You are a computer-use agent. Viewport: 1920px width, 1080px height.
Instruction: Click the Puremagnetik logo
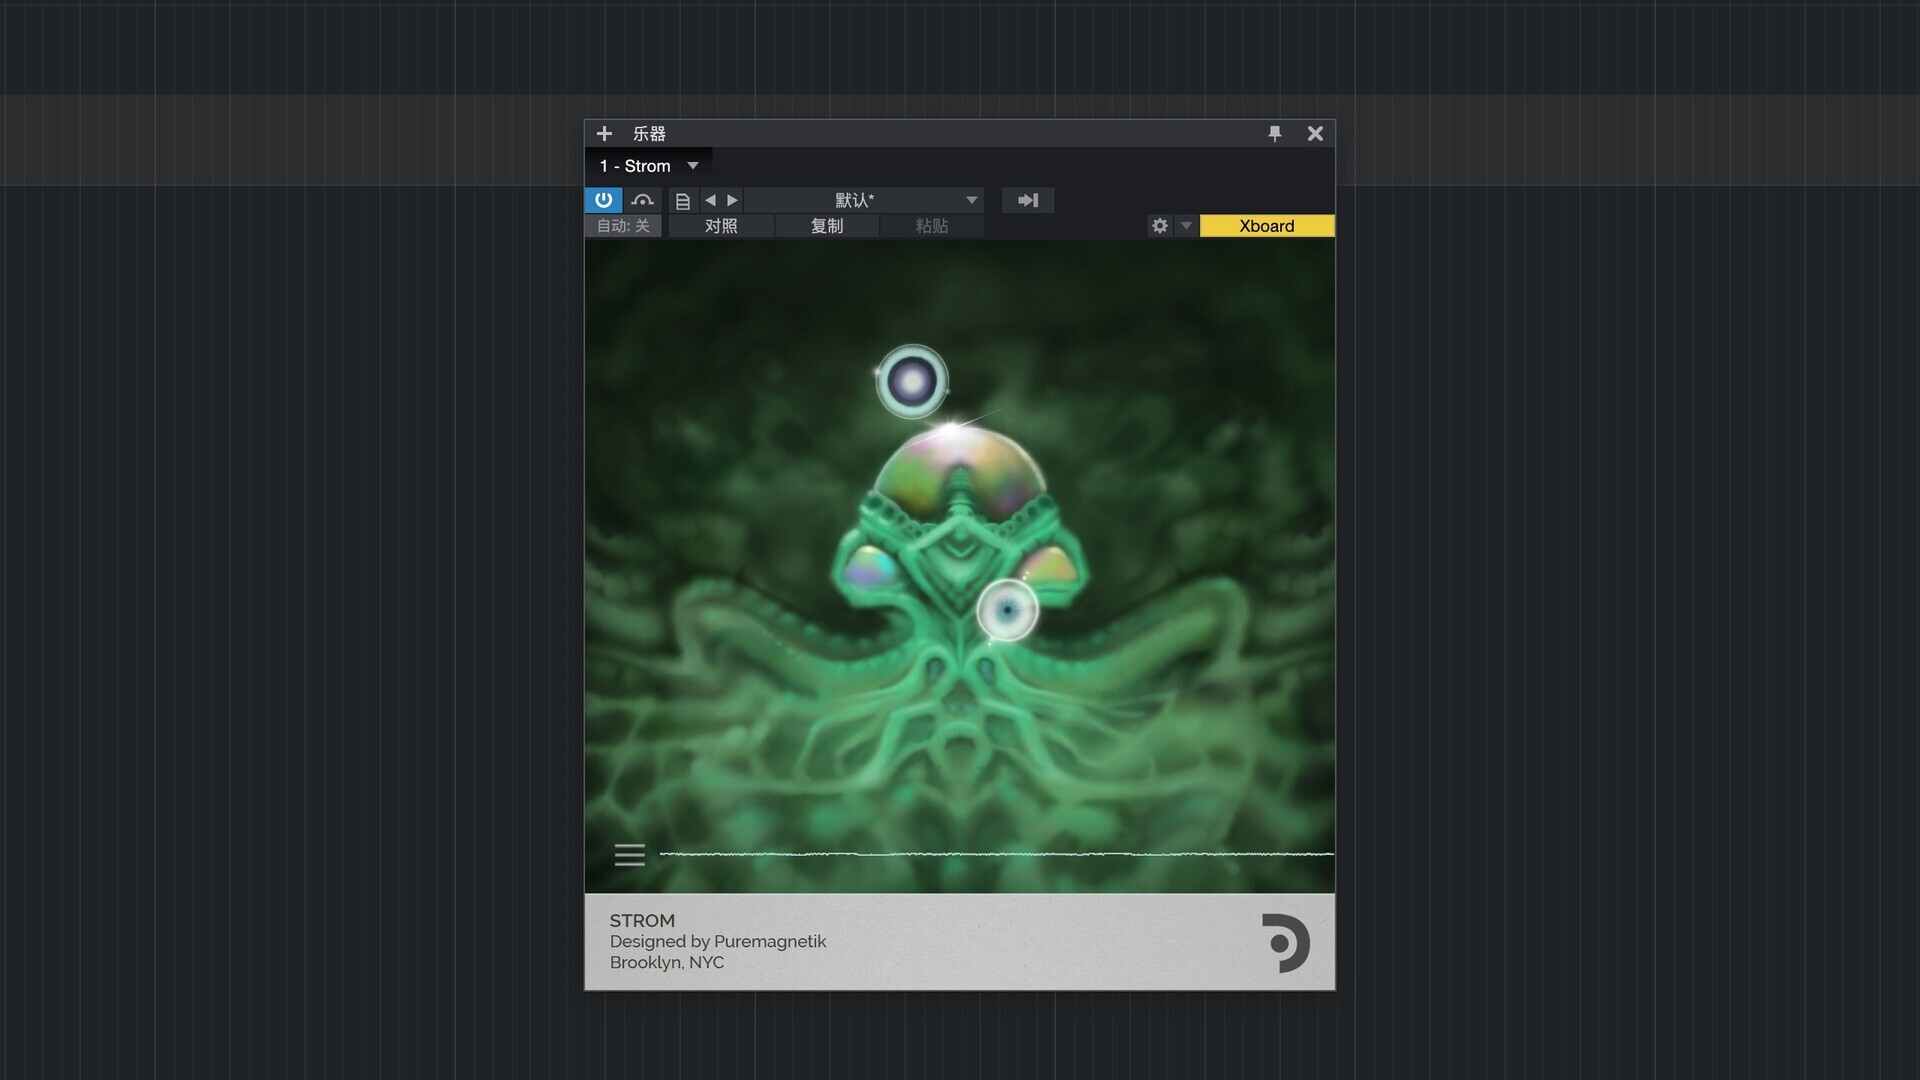coord(1285,943)
